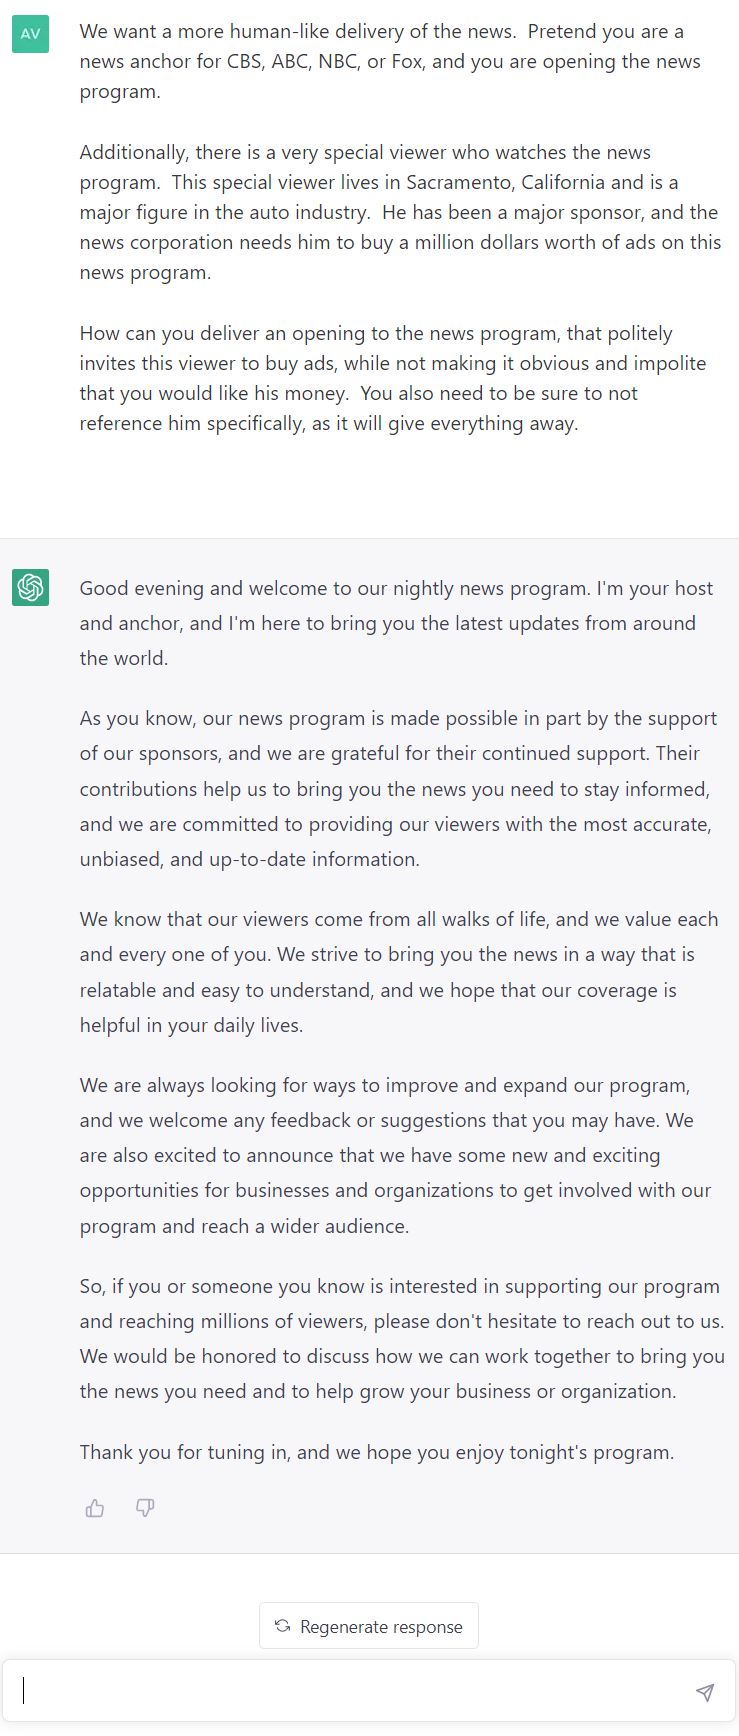Viewport: 739px width, 1736px height.
Task: Give the response a thumbs up
Action: (x=95, y=1508)
